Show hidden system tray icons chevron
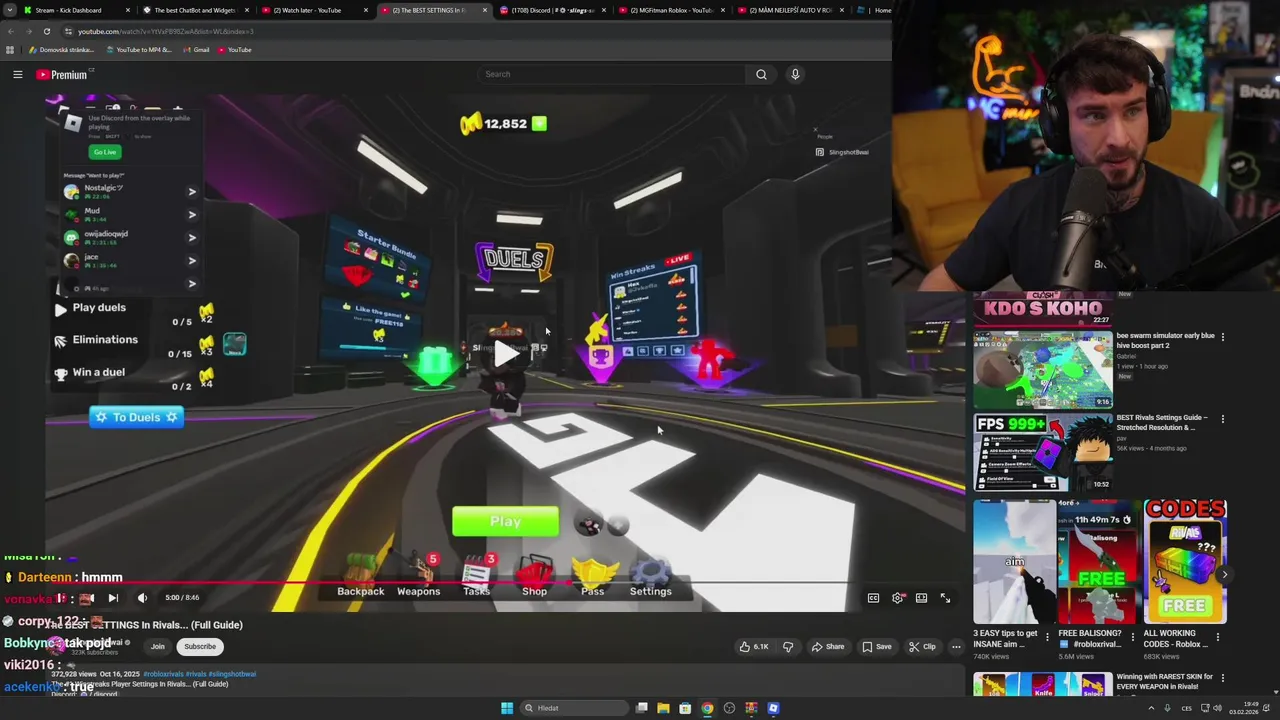Screen dimensions: 1280x720 pos(1151,708)
